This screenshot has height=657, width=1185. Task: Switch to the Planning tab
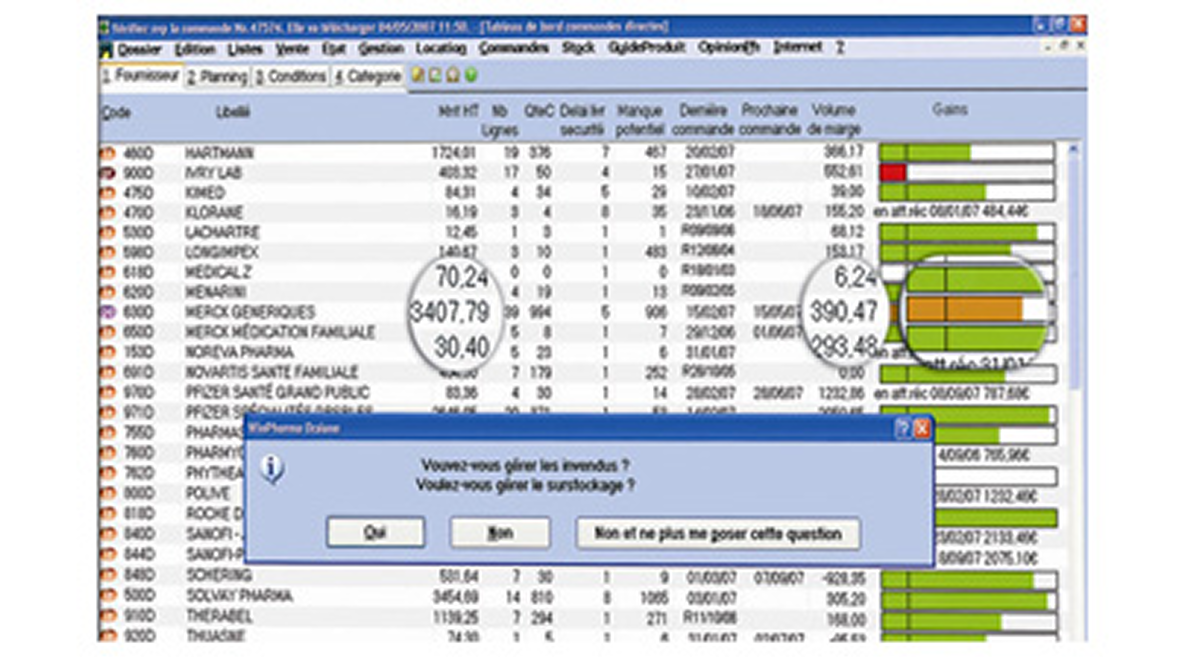[216, 76]
